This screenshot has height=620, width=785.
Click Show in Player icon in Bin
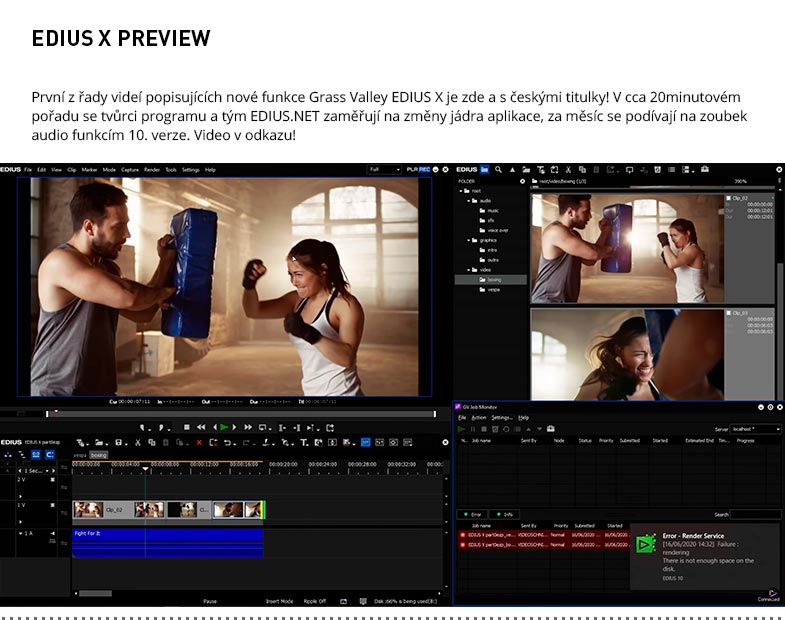[629, 170]
